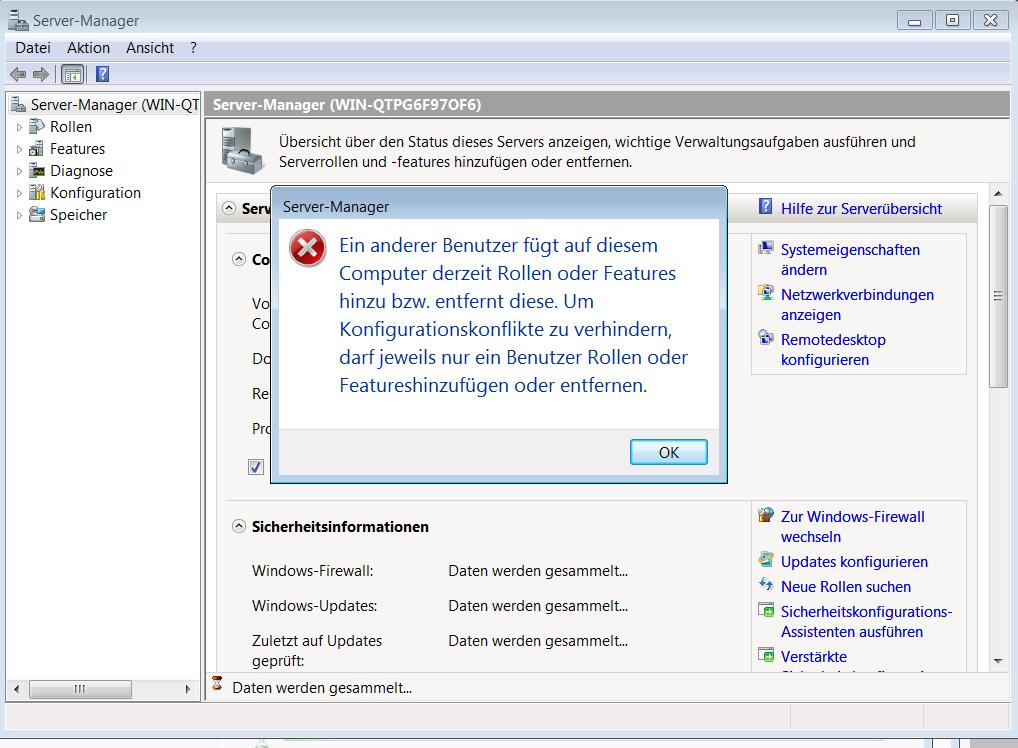Click status bar text Daten werden gesammelt...
The width and height of the screenshot is (1018, 748).
pyautogui.click(x=322, y=688)
